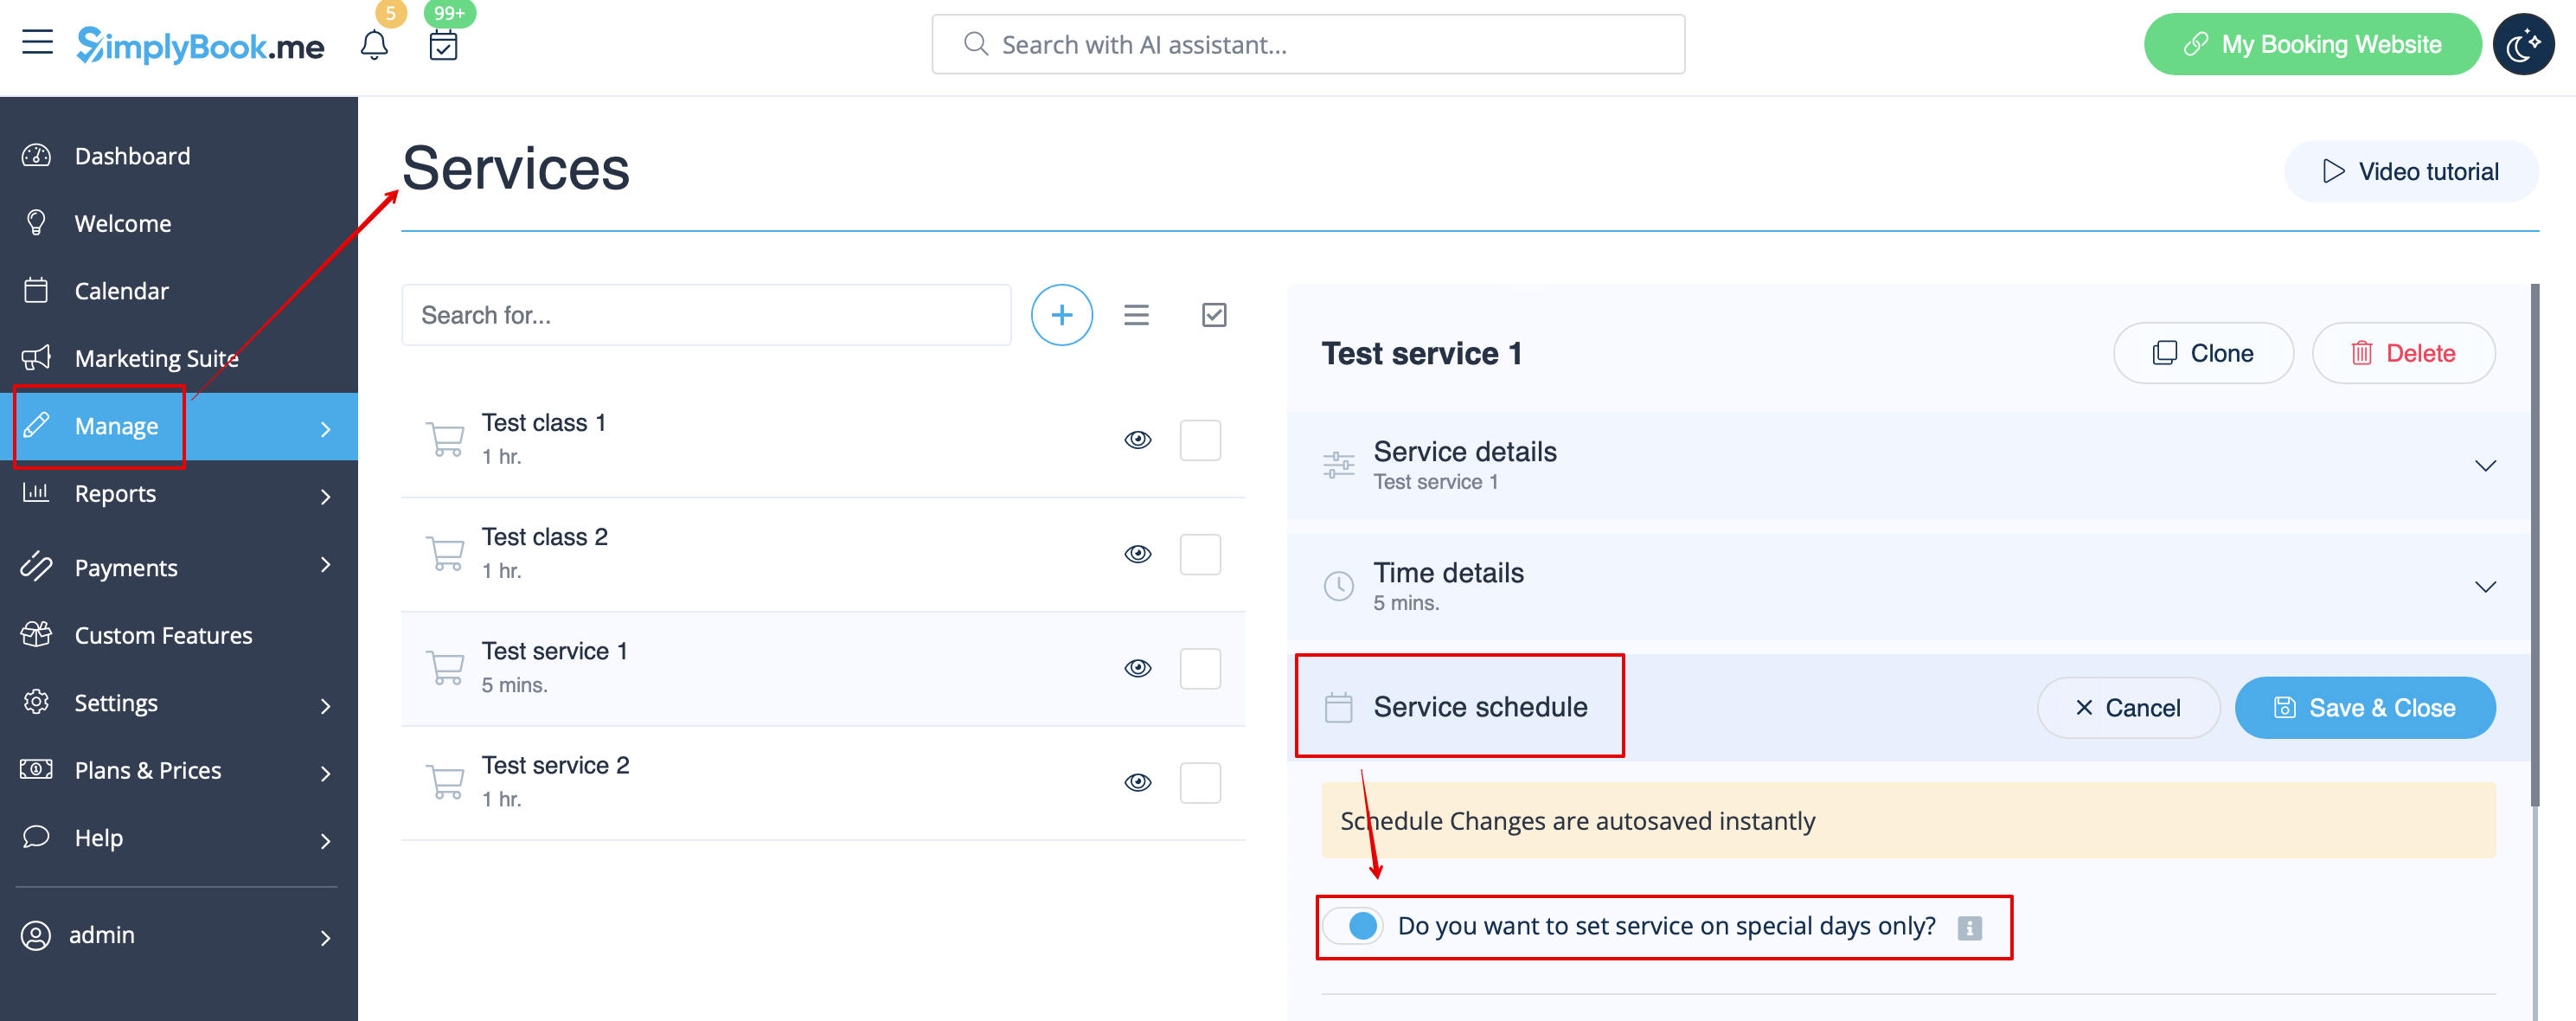Click Save & Close button
This screenshot has height=1021, width=2576.
click(2365, 708)
